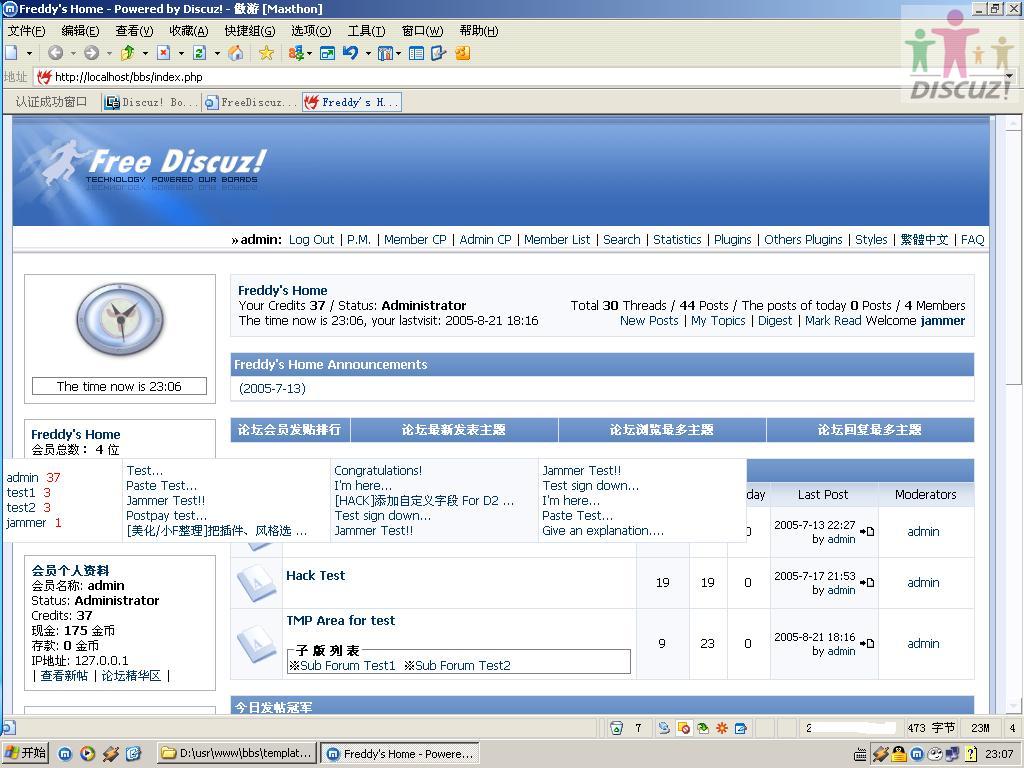Viewport: 1024px width, 768px height.
Task: Click the QQ penguin tray icon
Action: (899, 754)
